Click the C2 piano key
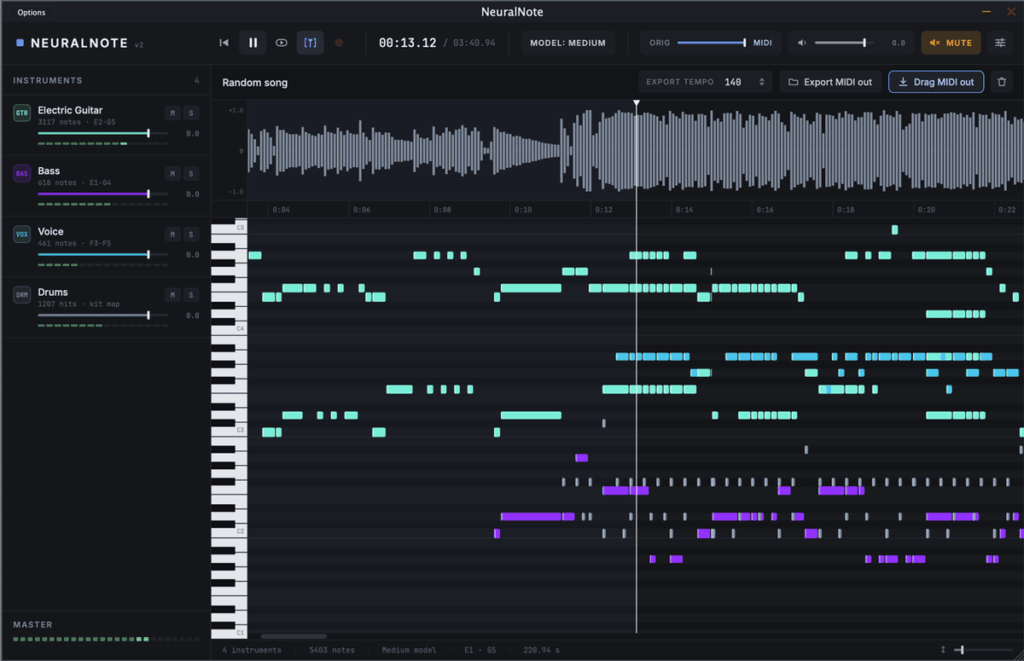1024x661 pixels. 229,532
